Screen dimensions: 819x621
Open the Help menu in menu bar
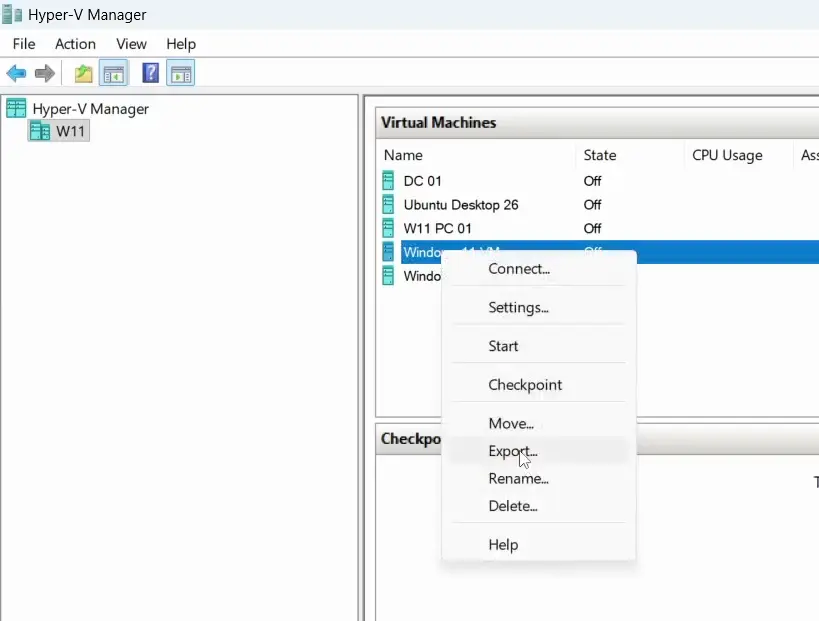pyautogui.click(x=181, y=44)
